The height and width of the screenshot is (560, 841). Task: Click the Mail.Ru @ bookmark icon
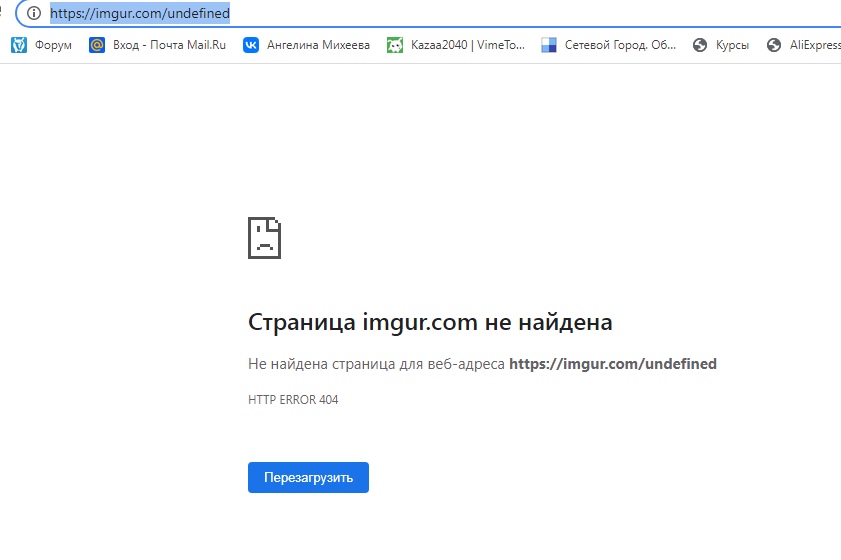pos(97,45)
